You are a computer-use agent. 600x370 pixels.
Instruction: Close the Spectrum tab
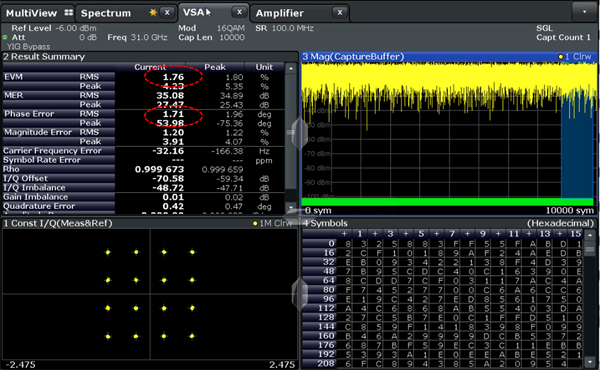click(167, 13)
